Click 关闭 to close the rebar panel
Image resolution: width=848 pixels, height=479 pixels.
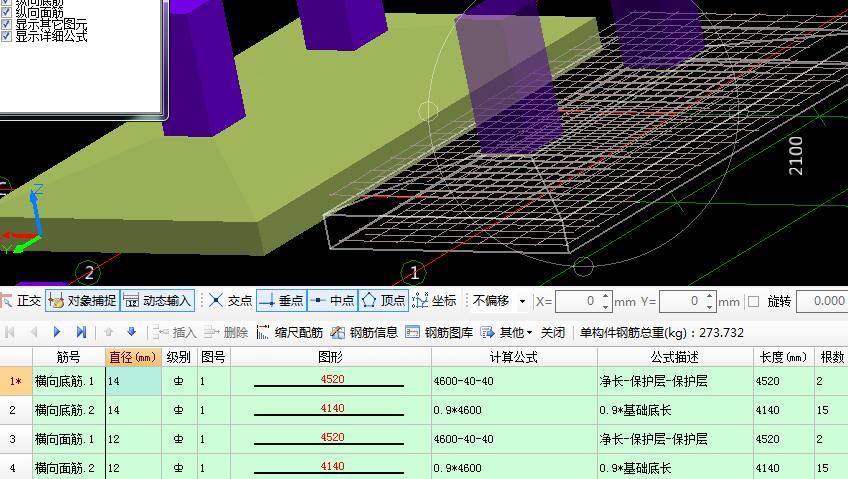pos(553,332)
